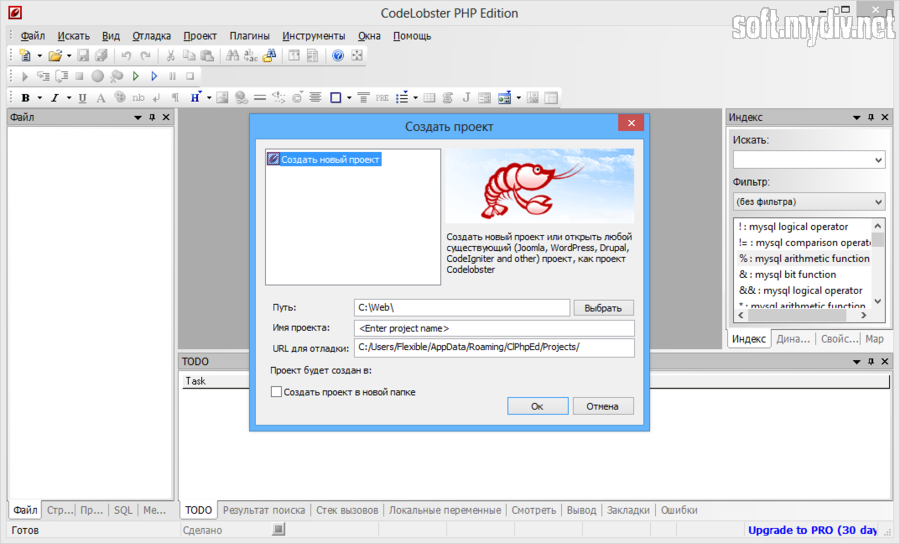Expand the Фильтр '(без фильтра)' dropdown

tap(878, 202)
